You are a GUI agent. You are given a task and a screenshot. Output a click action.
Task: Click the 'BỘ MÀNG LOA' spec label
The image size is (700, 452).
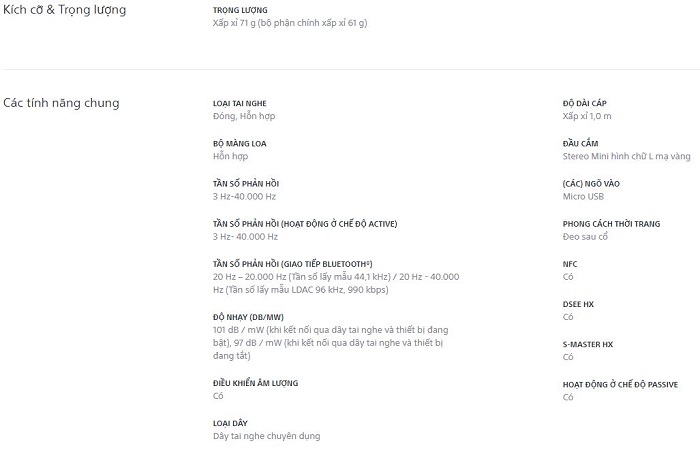tap(240, 143)
